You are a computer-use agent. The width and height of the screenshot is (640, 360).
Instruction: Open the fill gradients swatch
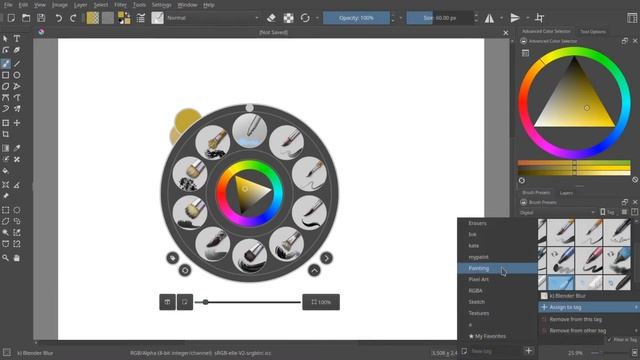click(x=93, y=18)
